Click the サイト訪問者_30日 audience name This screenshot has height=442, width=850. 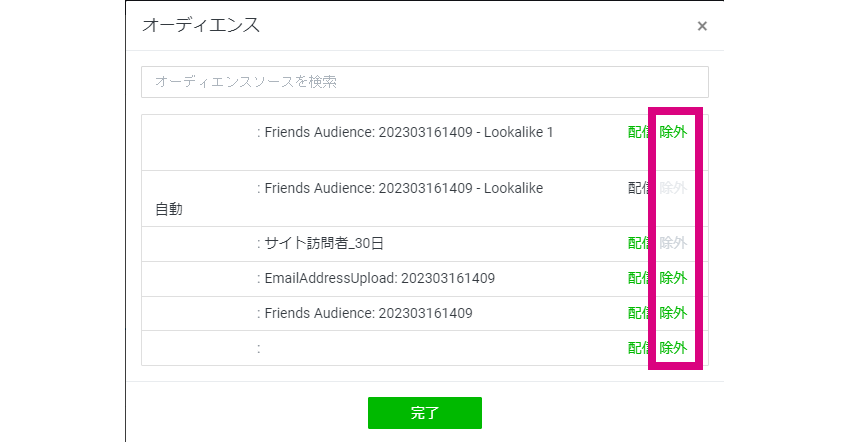point(324,243)
